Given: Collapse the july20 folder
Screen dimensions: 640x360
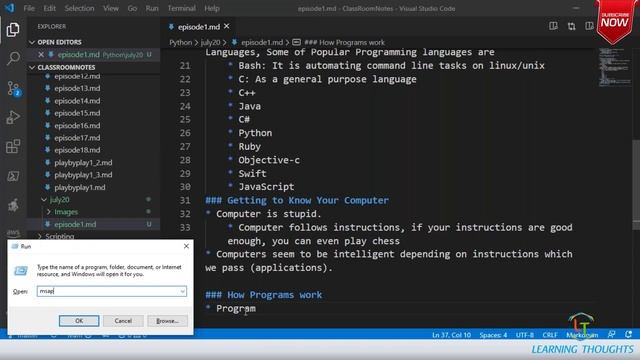Looking at the screenshot, I should pyautogui.click(x=44, y=200).
